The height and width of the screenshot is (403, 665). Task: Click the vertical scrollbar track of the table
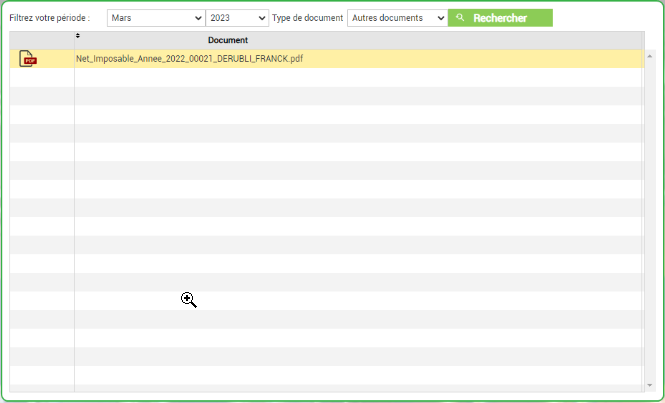point(649,221)
